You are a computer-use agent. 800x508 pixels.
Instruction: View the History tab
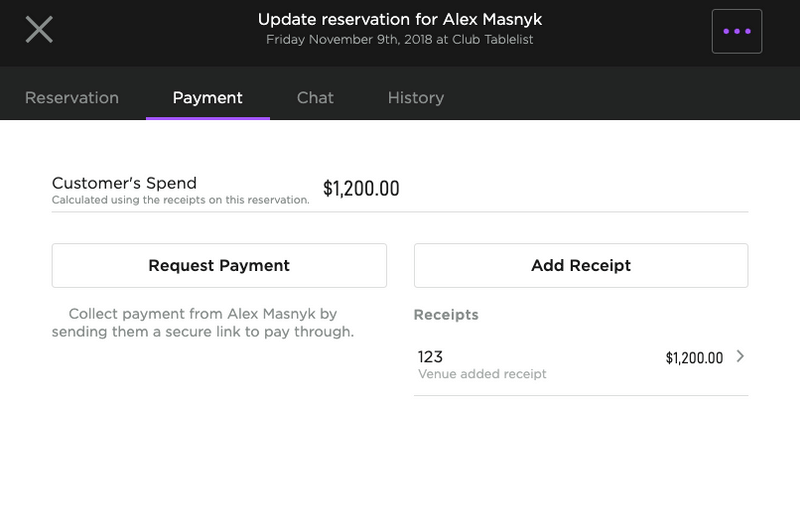(x=416, y=98)
